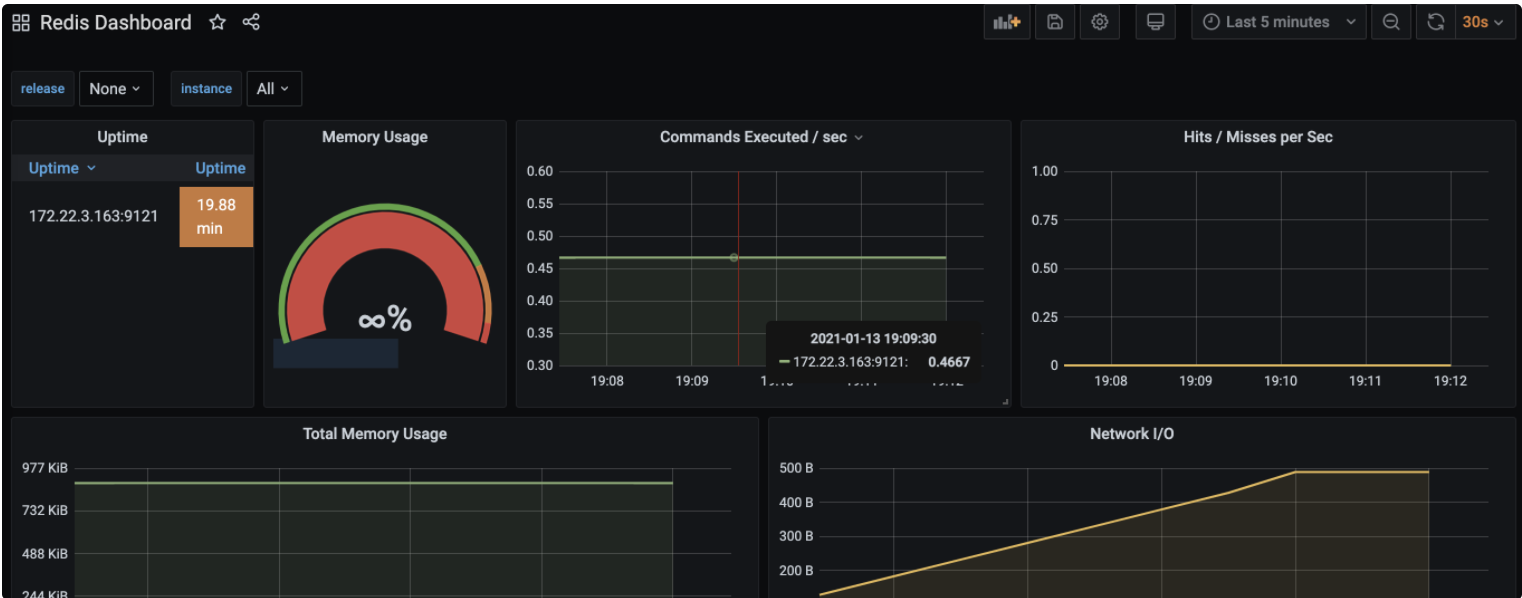Open the Total Memory Usage panel menu
1522x598 pixels.
click(375, 434)
